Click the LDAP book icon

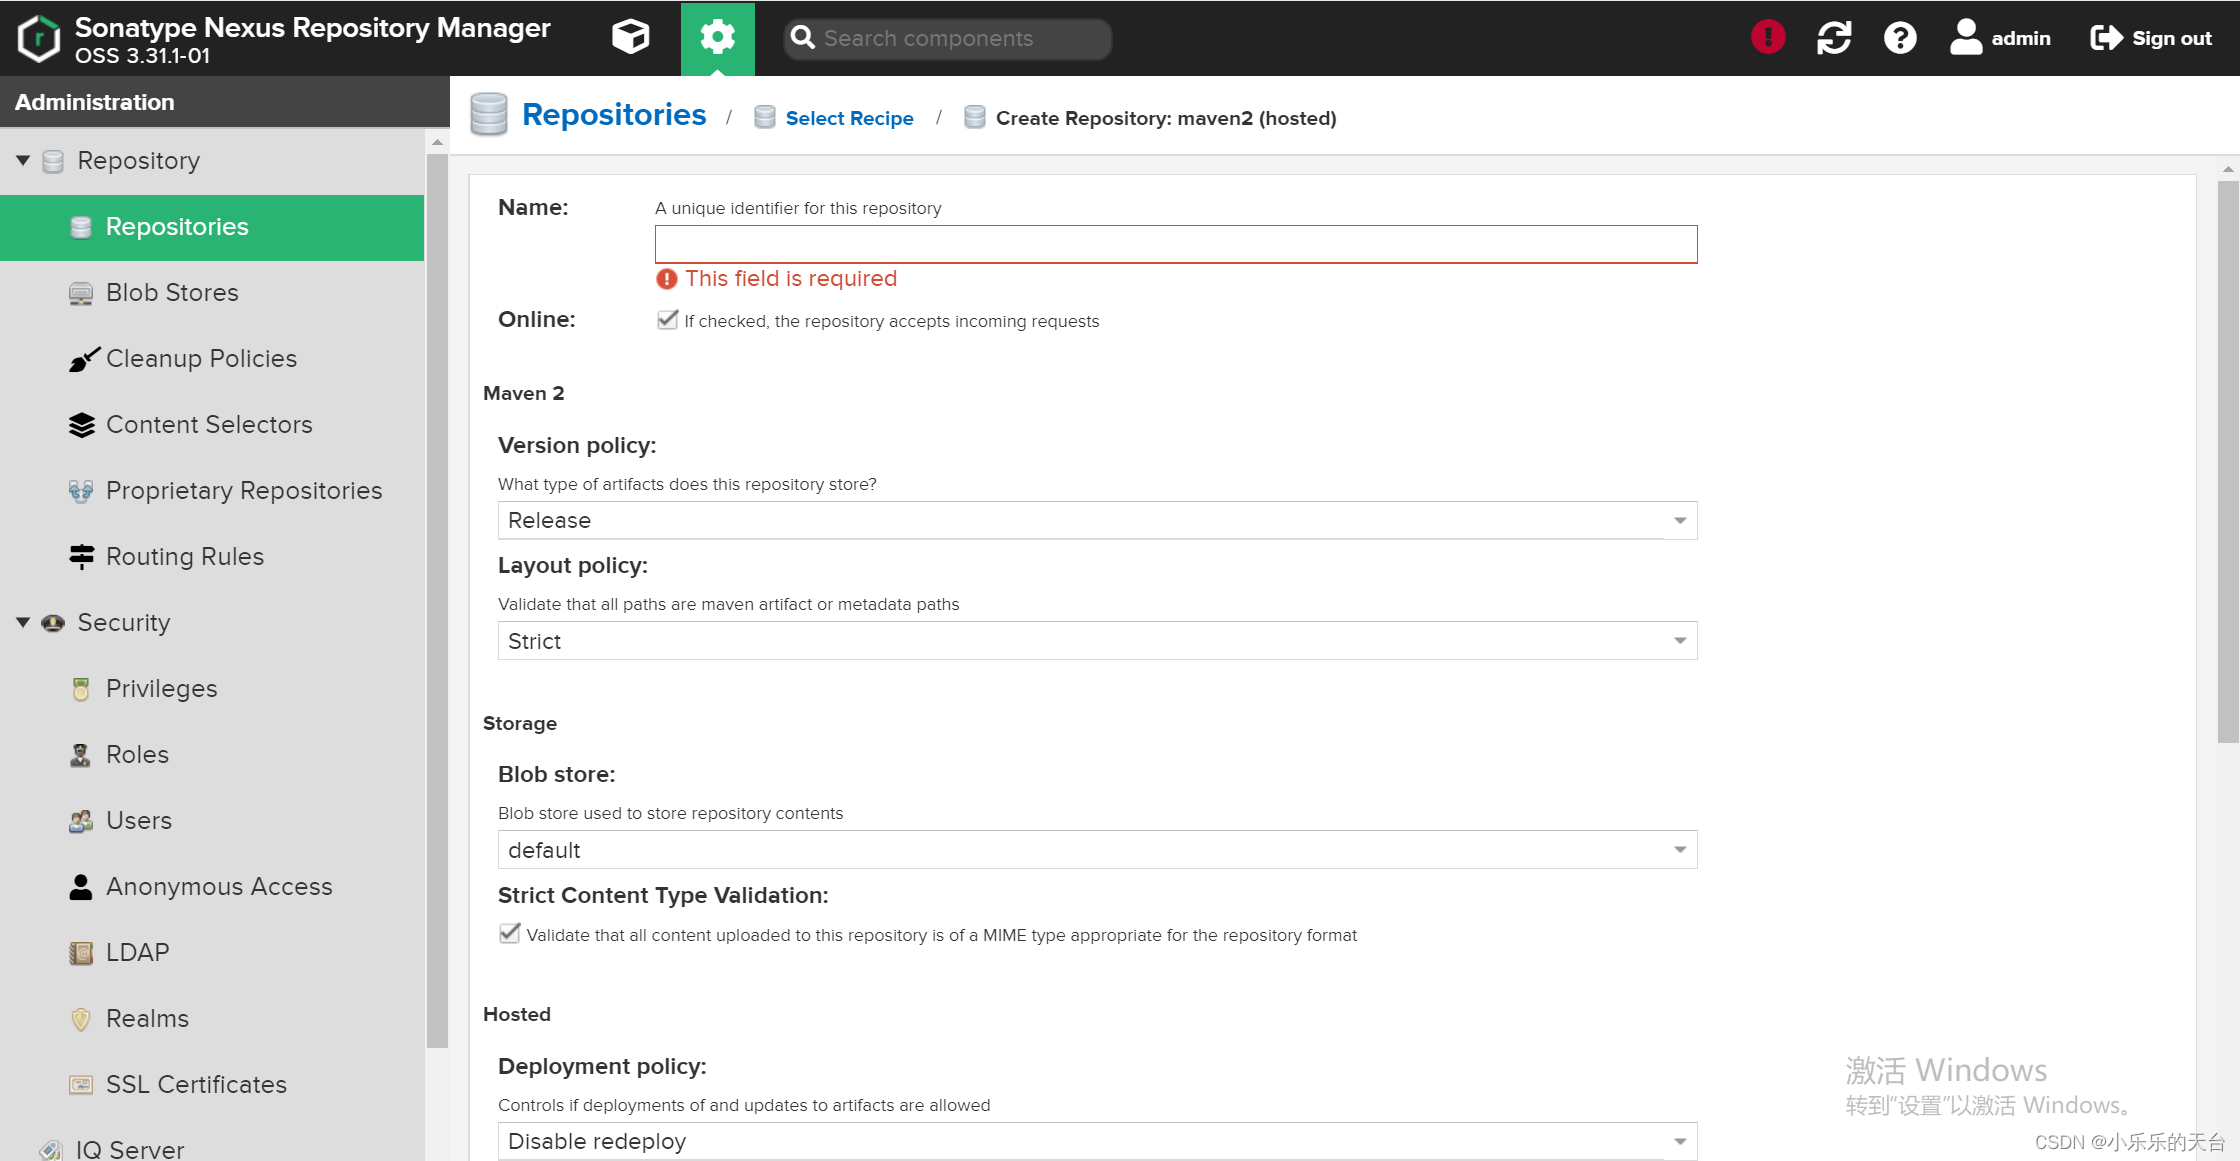(81, 953)
